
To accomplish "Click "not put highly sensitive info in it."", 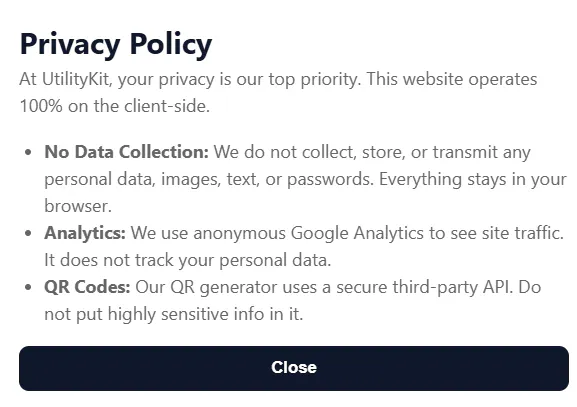I will (x=174, y=314).
